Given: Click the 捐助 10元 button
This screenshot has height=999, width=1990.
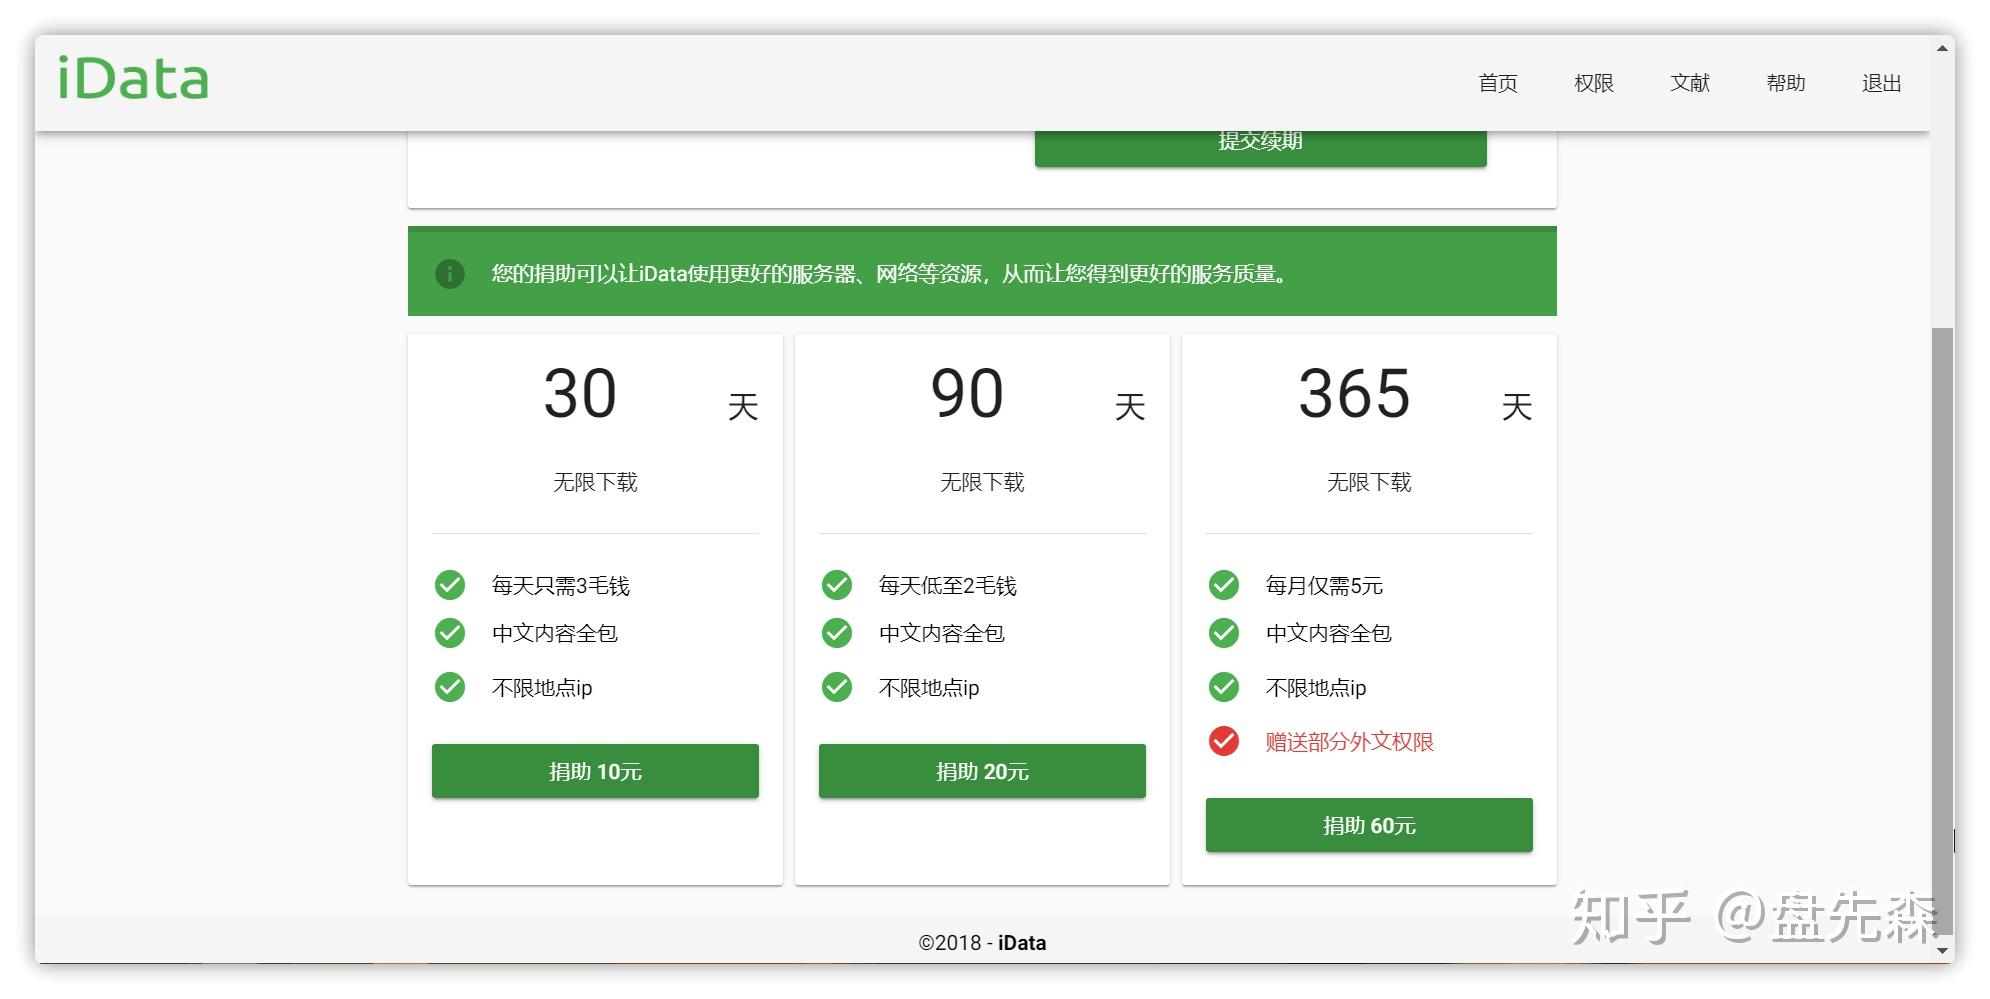Looking at the screenshot, I should pos(595,771).
